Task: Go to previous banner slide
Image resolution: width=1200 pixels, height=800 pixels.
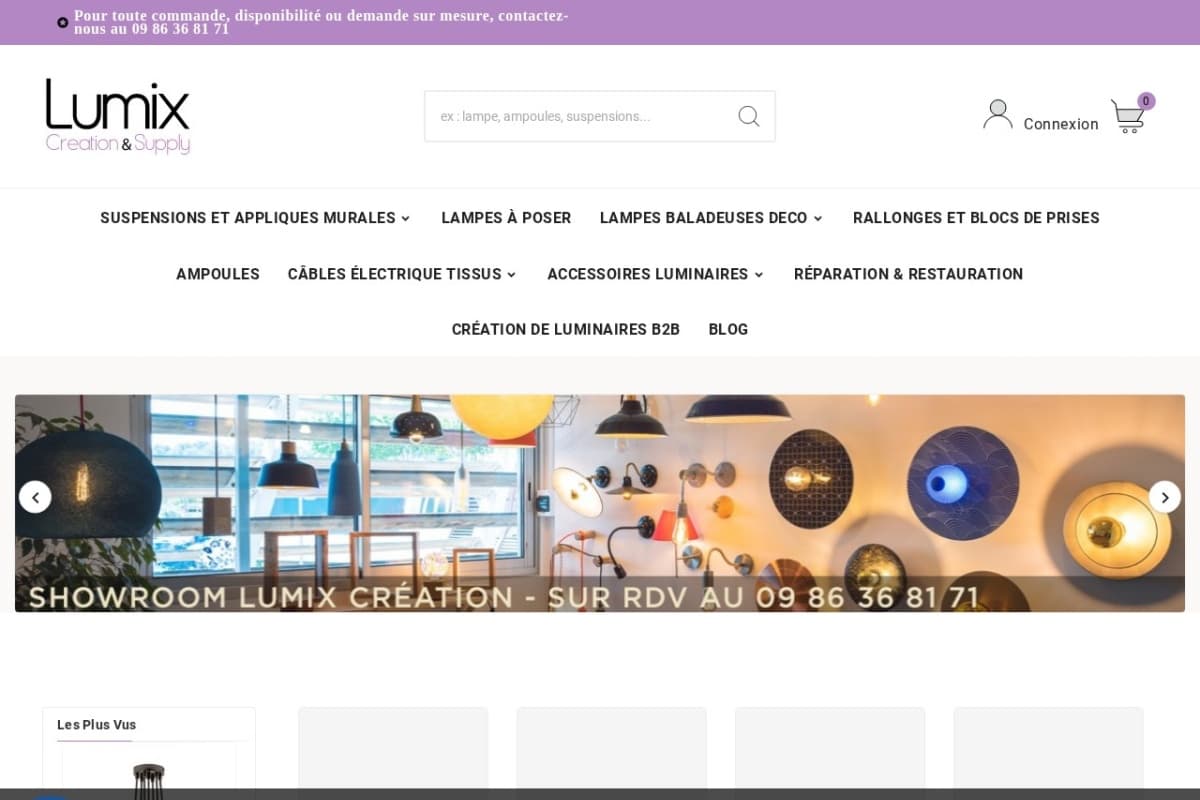Action: tap(35, 497)
